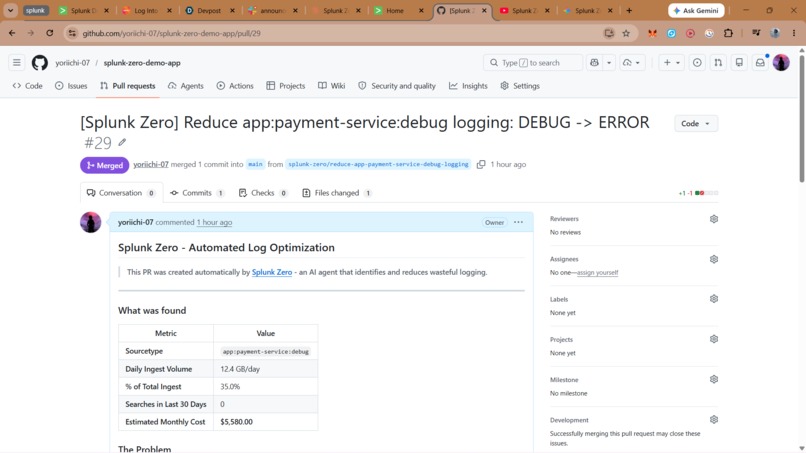Open pull requests icon in header
The height and width of the screenshot is (453, 806).
point(718,63)
